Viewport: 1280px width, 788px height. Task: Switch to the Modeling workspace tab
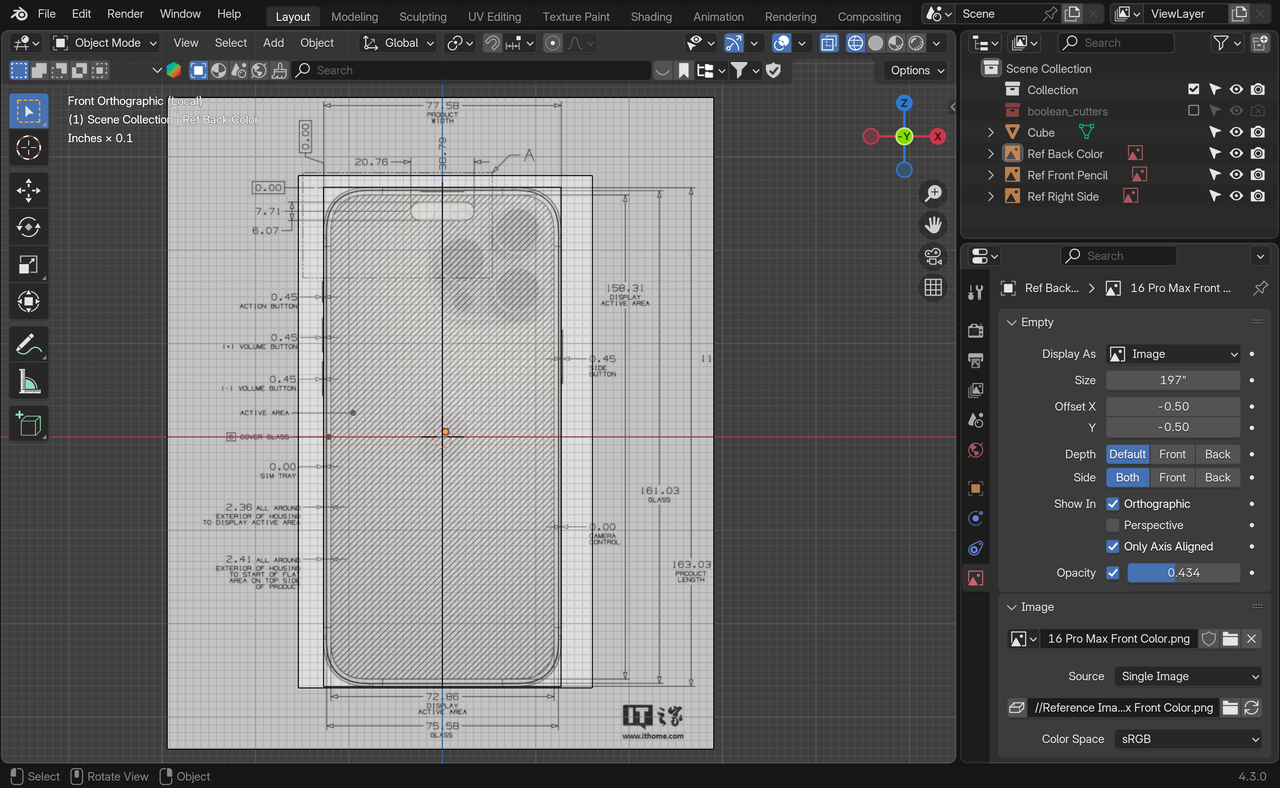pos(354,16)
